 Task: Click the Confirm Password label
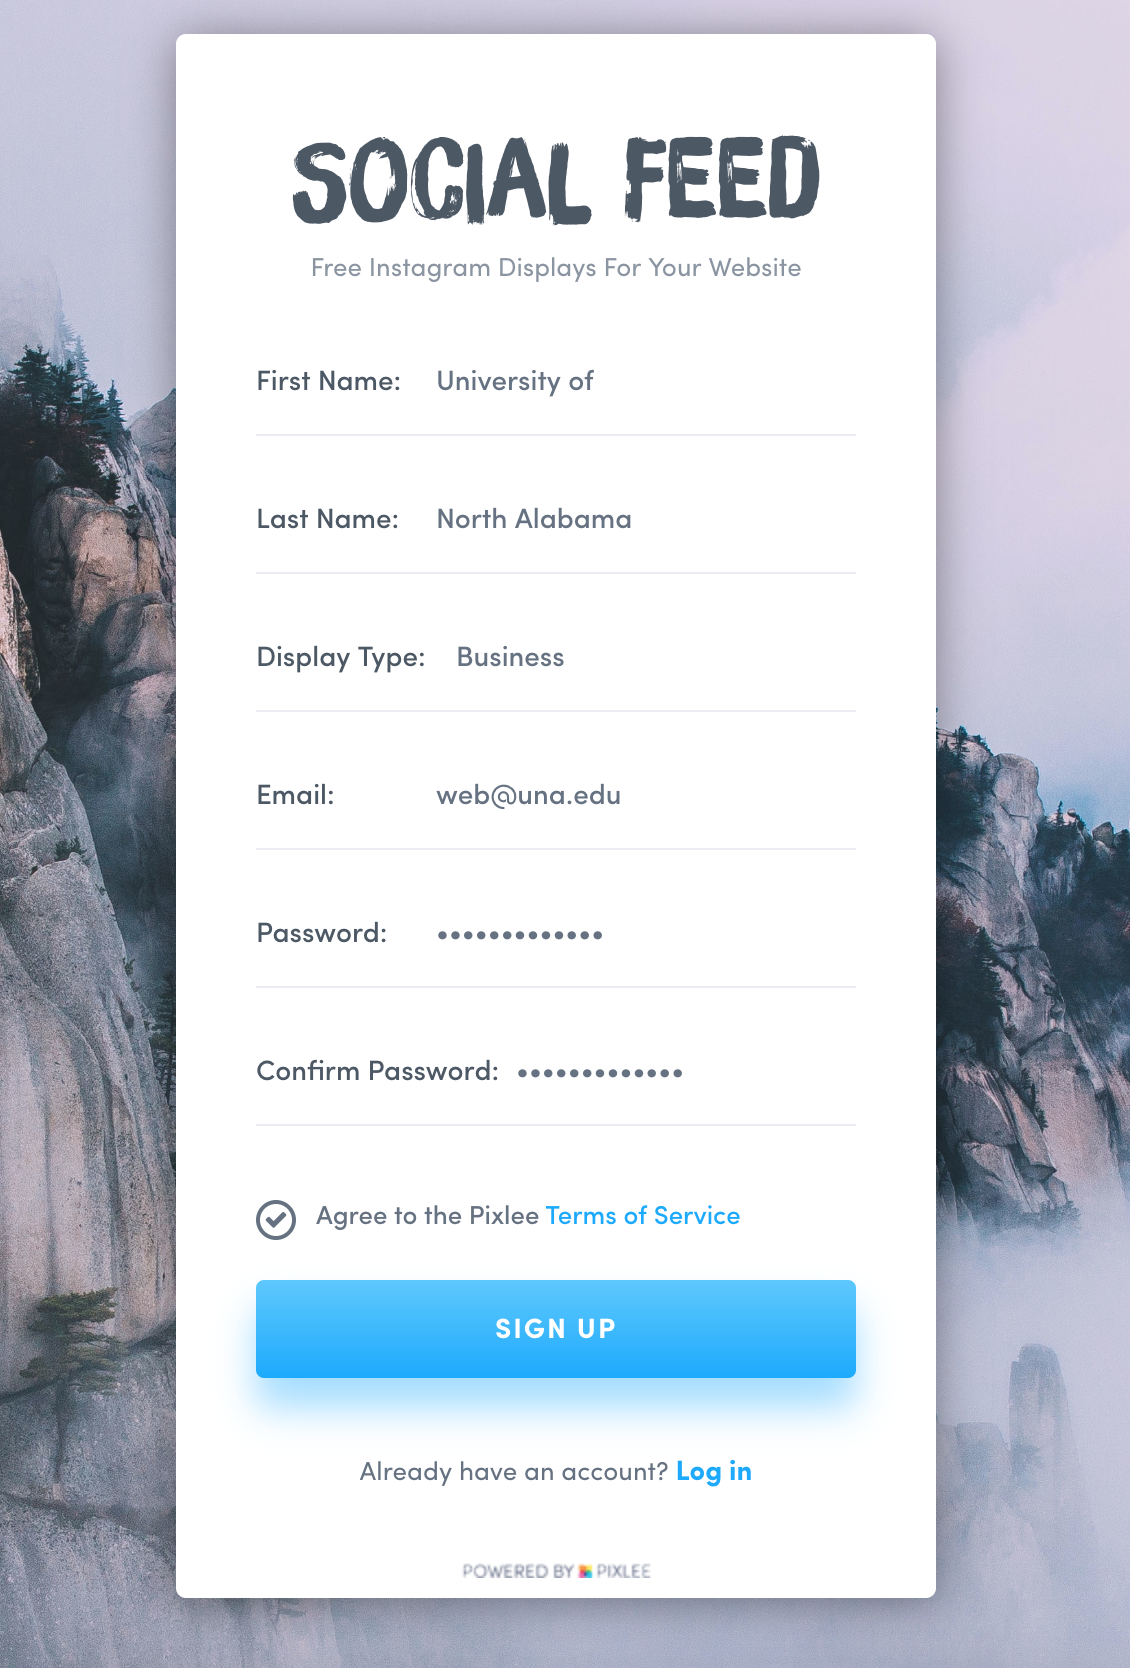(x=378, y=1071)
